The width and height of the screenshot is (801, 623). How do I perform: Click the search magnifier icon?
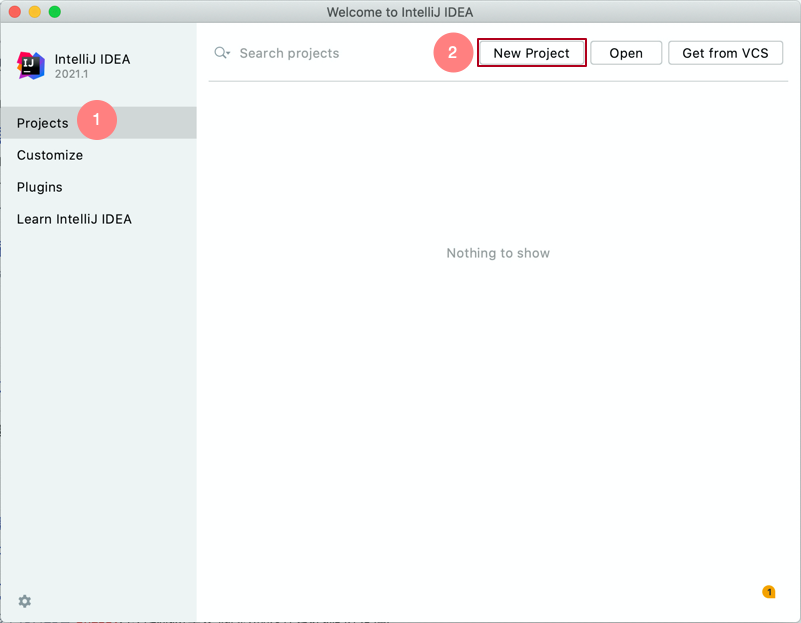pos(222,53)
